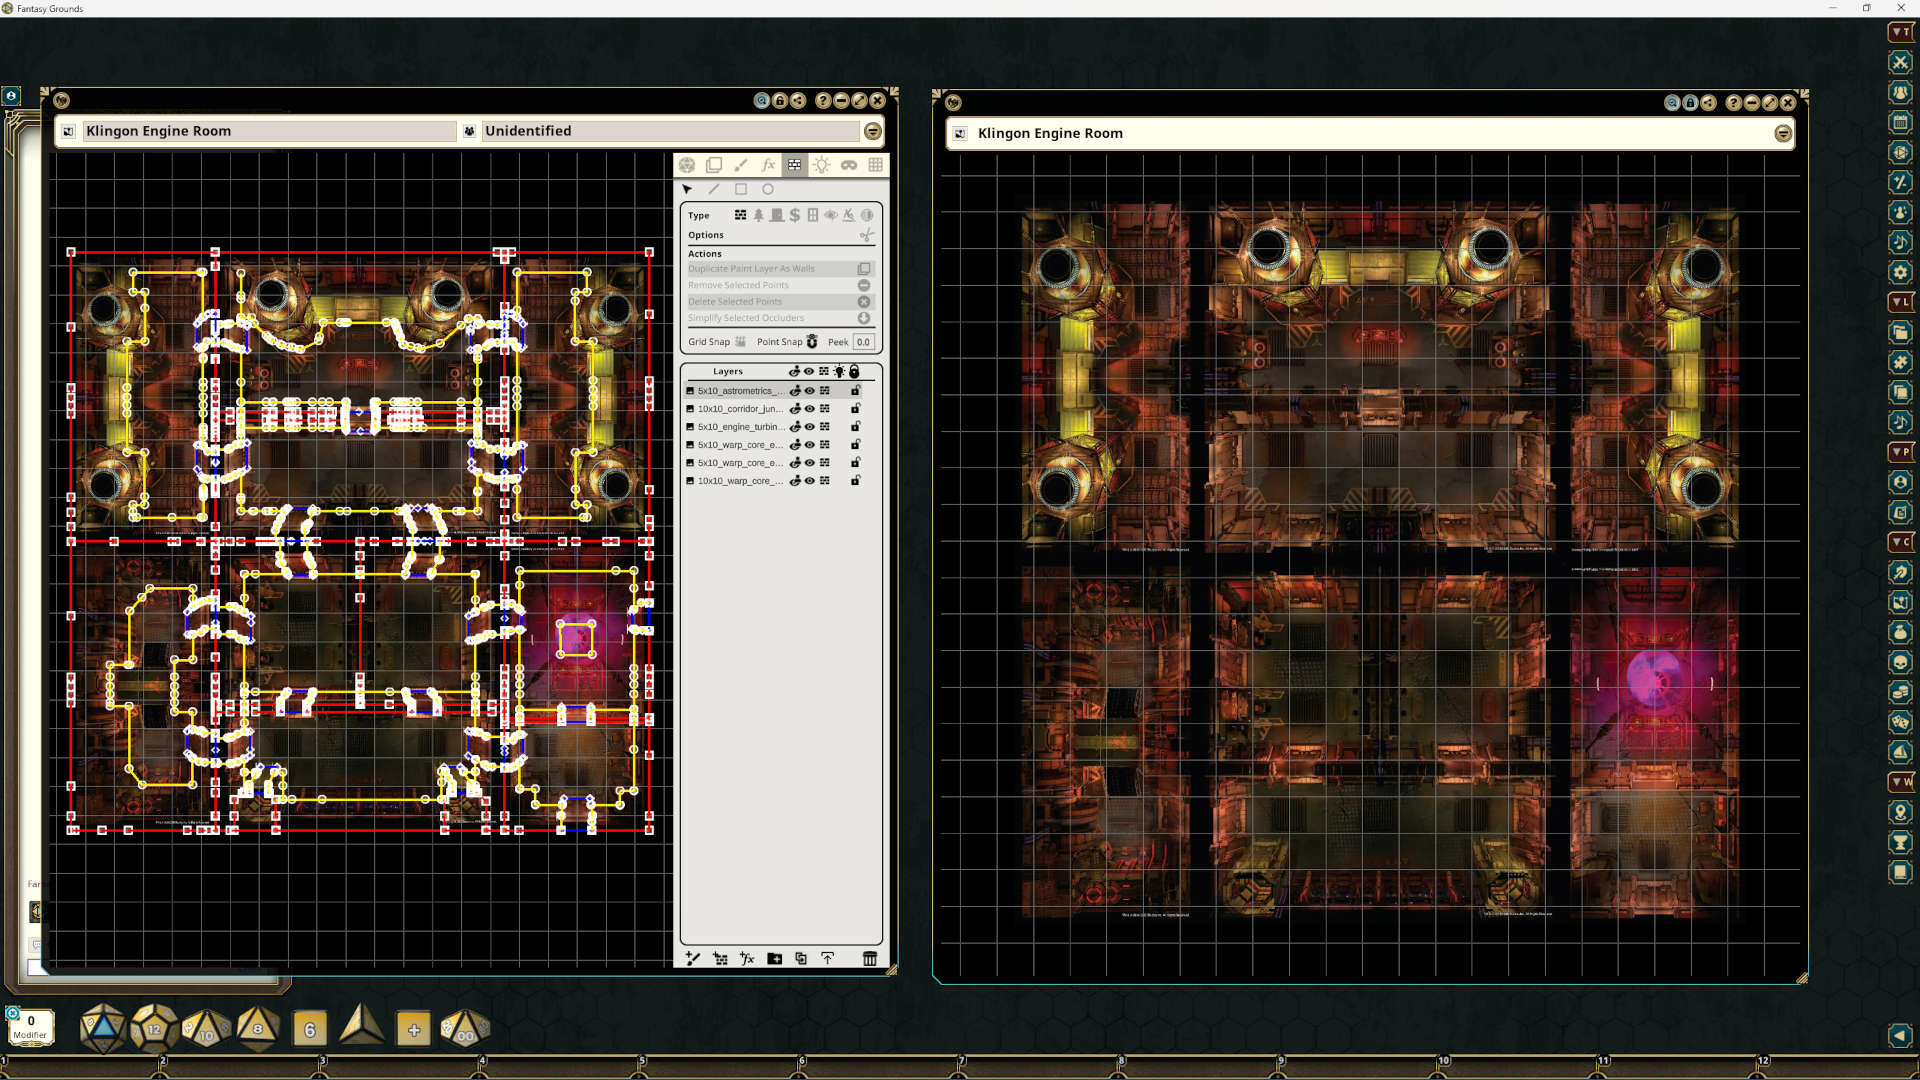The width and height of the screenshot is (1920, 1080).
Task: Select the Effects (fx) tool in map toolbar
Action: (x=768, y=165)
